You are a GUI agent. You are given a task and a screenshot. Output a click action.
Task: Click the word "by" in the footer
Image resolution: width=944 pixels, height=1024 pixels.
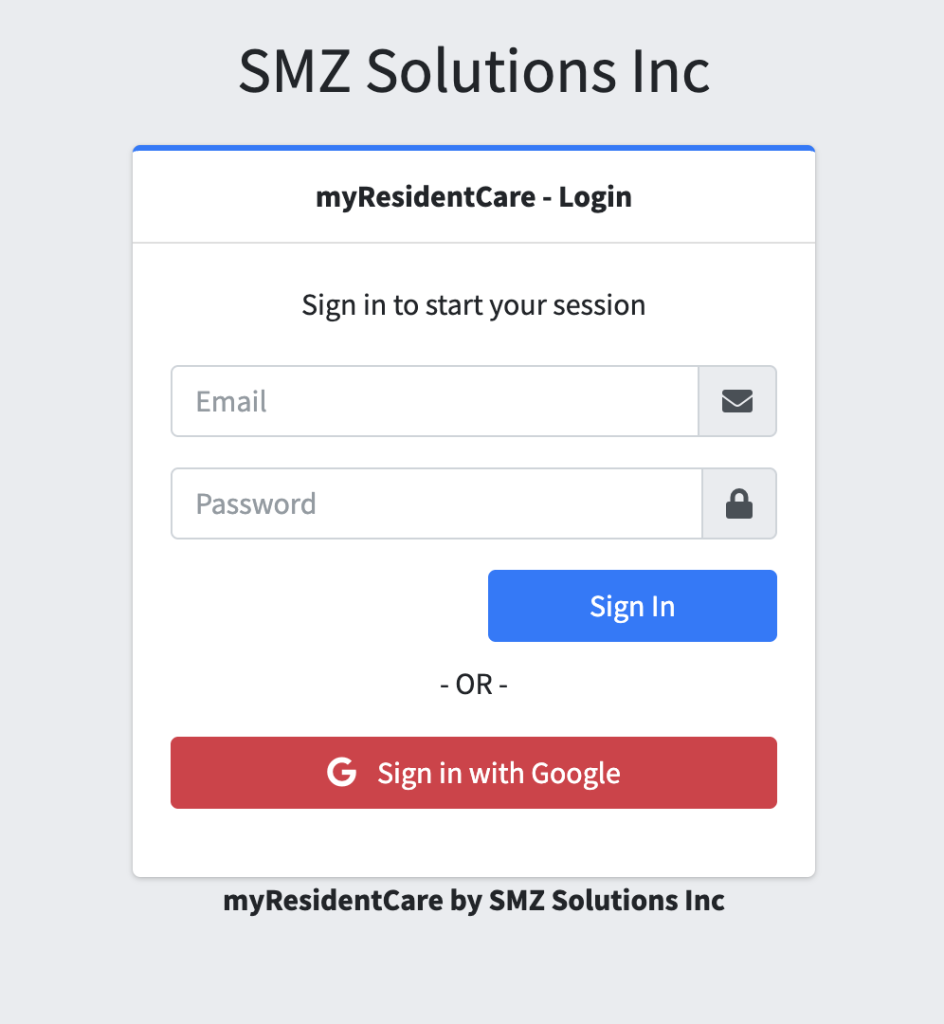click(x=466, y=900)
